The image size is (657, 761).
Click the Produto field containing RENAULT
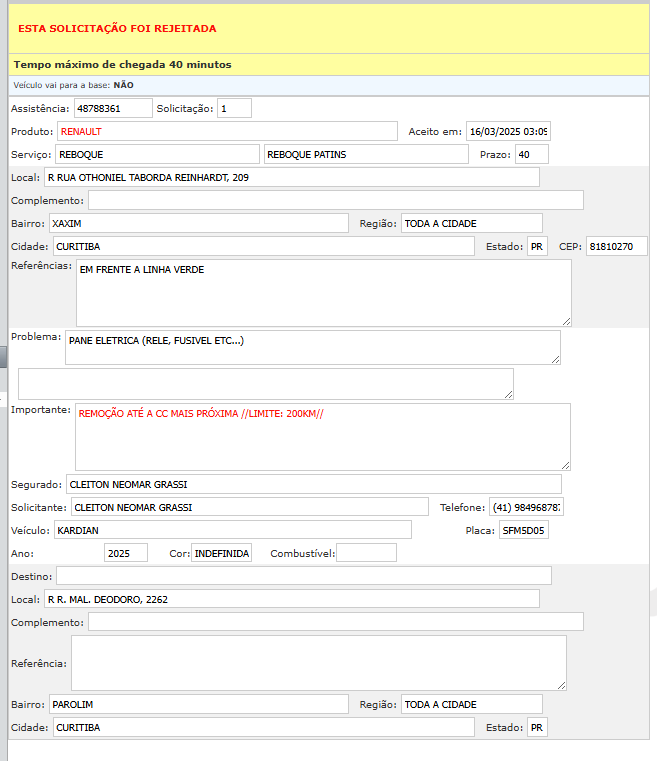pyautogui.click(x=227, y=132)
